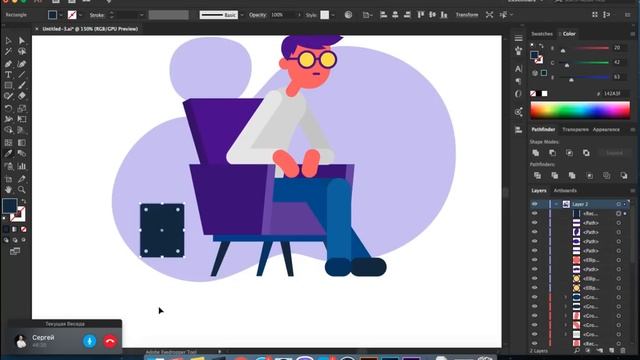
Task: Click the Intersect shape mode icon
Action: pyautogui.click(x=569, y=153)
